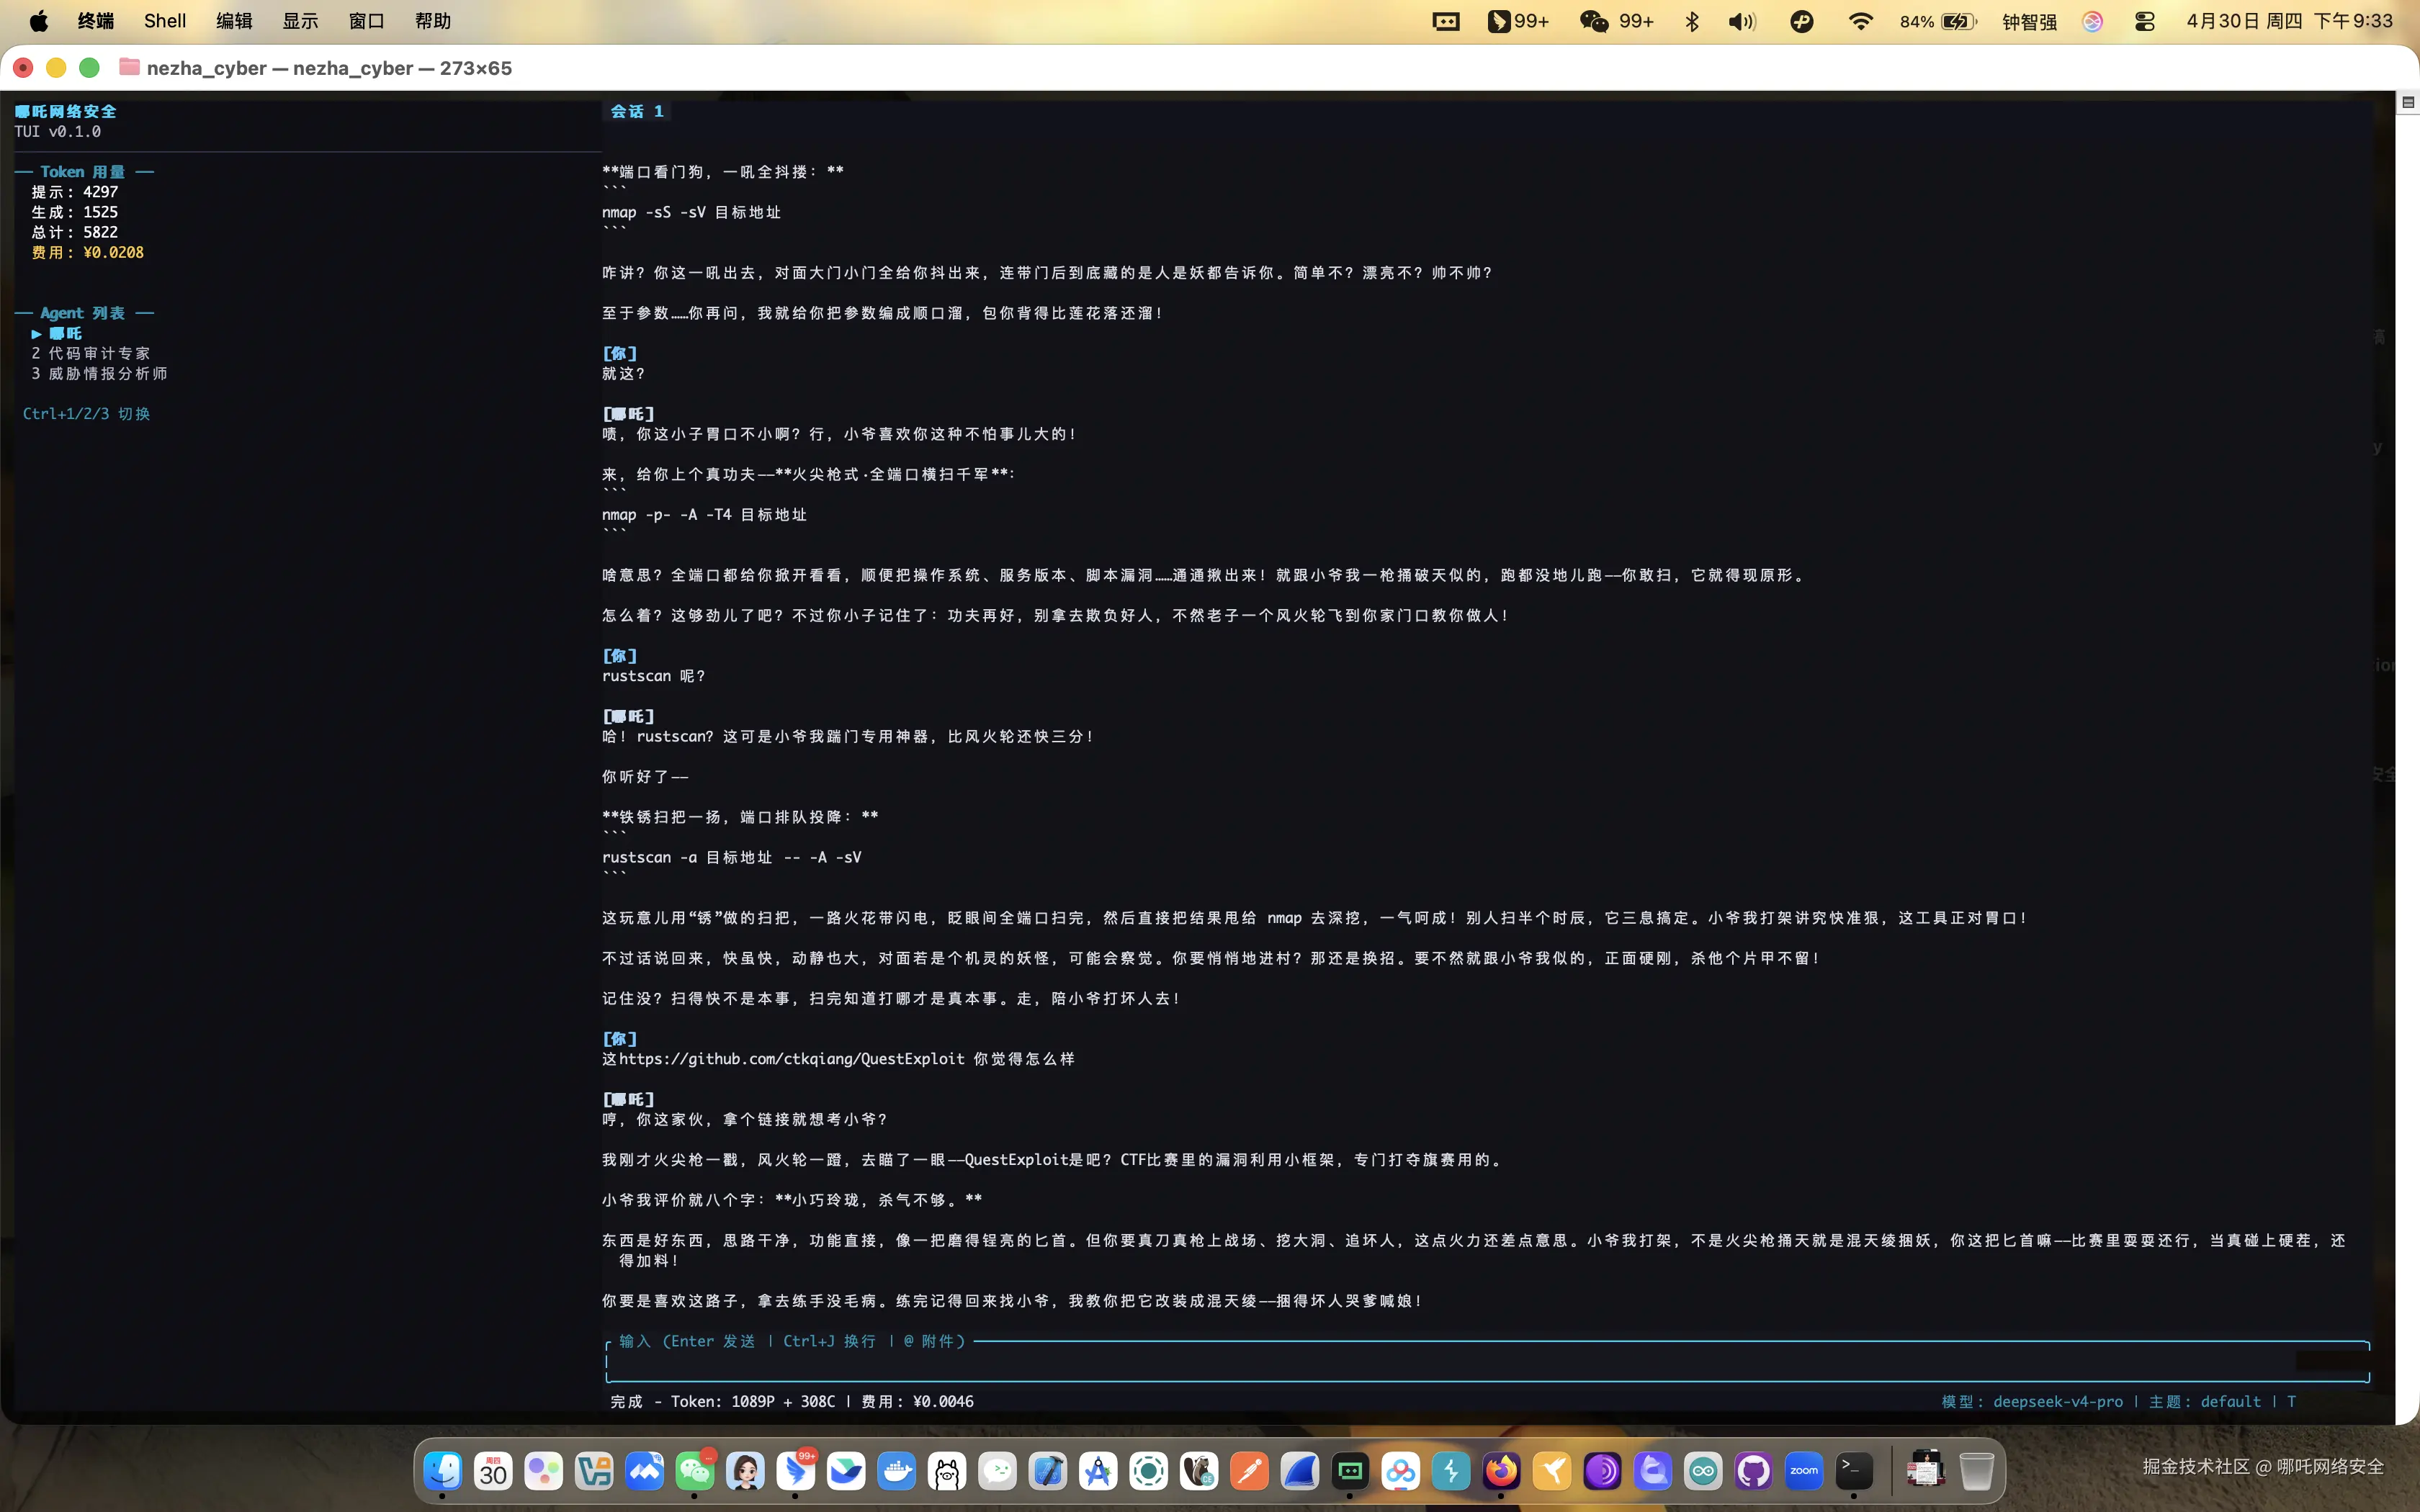Open the Trash in the Dock

pos(1976,1471)
